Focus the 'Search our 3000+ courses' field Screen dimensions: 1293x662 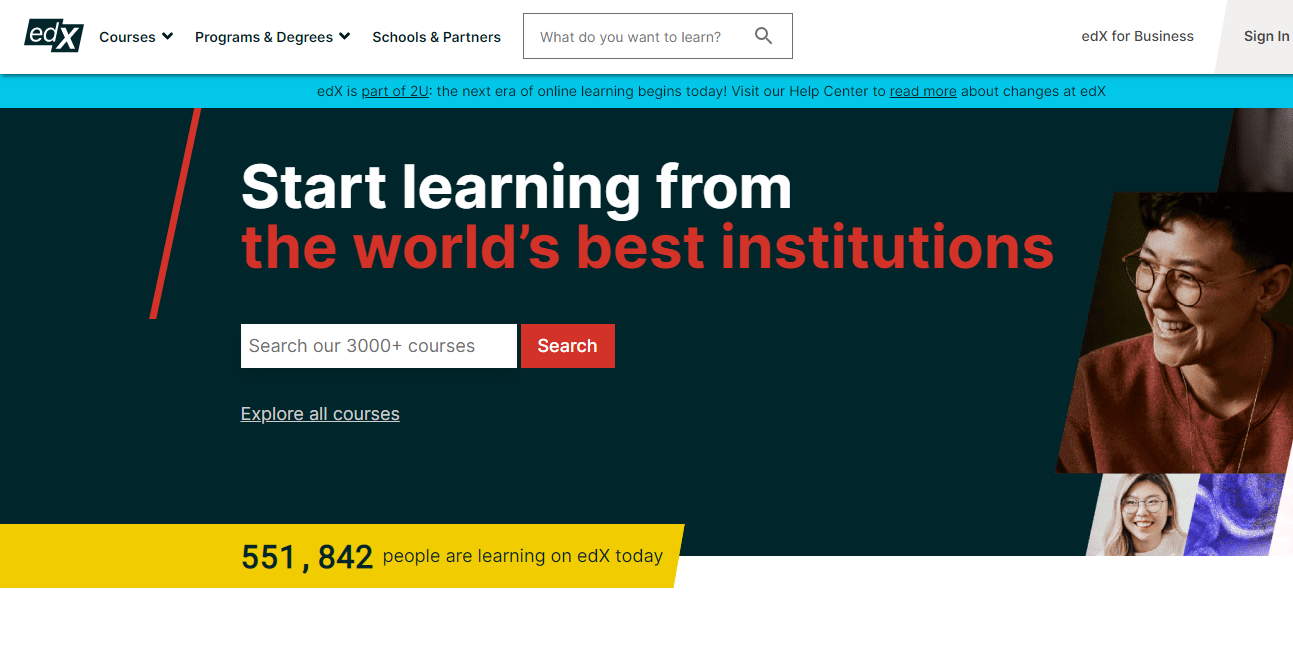click(x=379, y=346)
